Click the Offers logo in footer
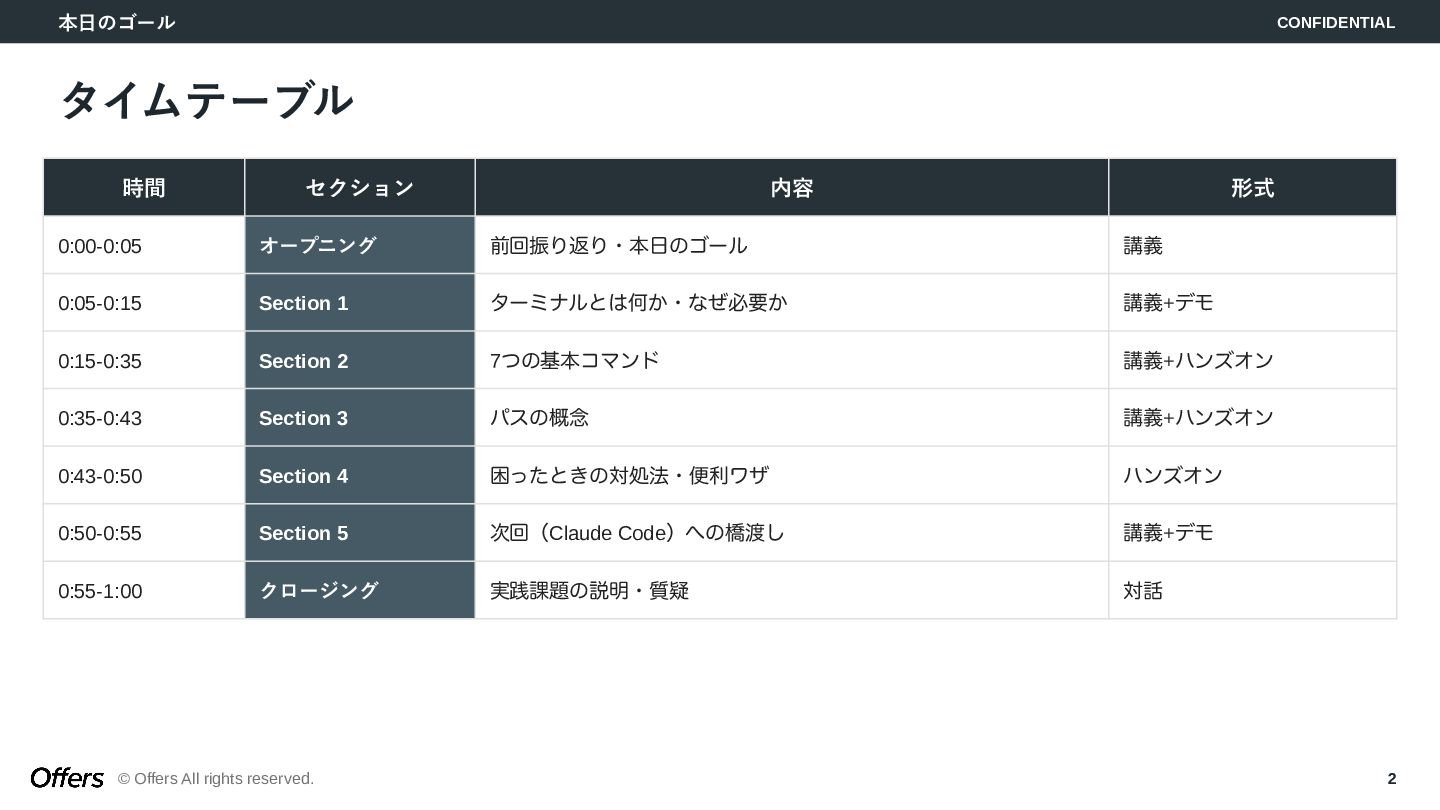Image resolution: width=1440 pixels, height=810 pixels. point(67,778)
